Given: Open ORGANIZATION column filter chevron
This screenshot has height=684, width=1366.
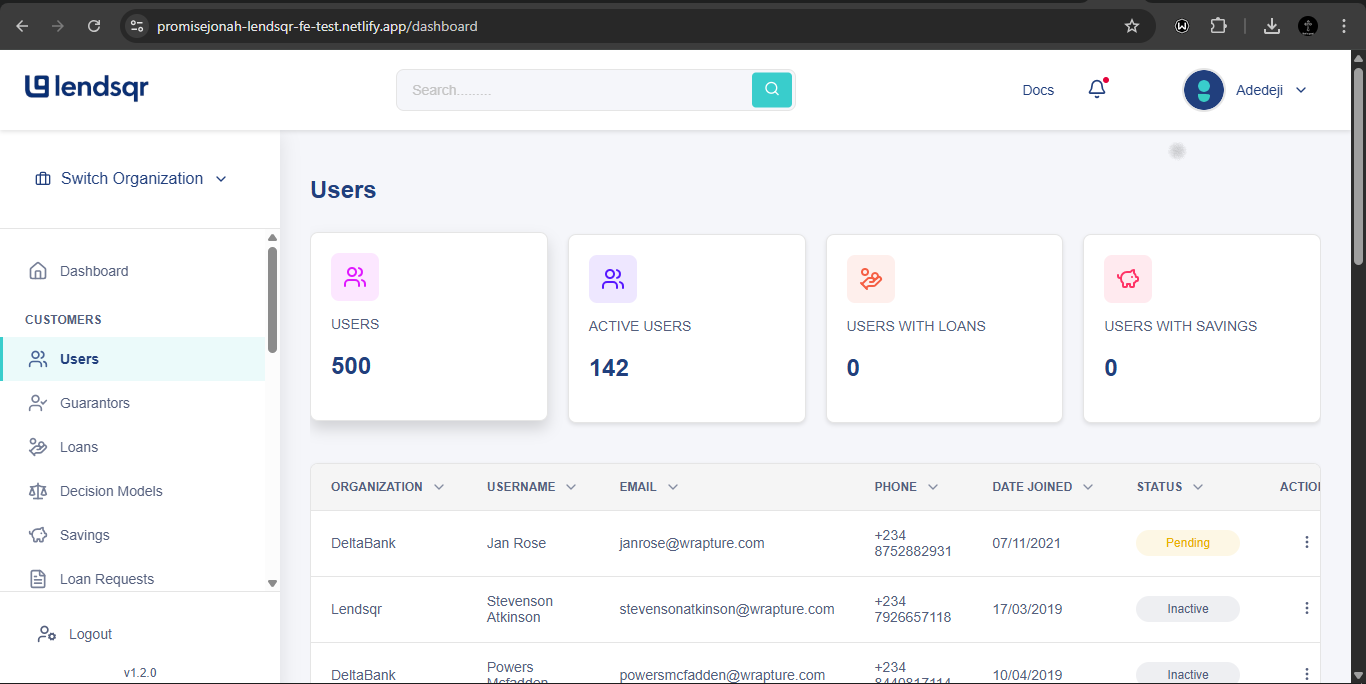Looking at the screenshot, I should pos(438,487).
